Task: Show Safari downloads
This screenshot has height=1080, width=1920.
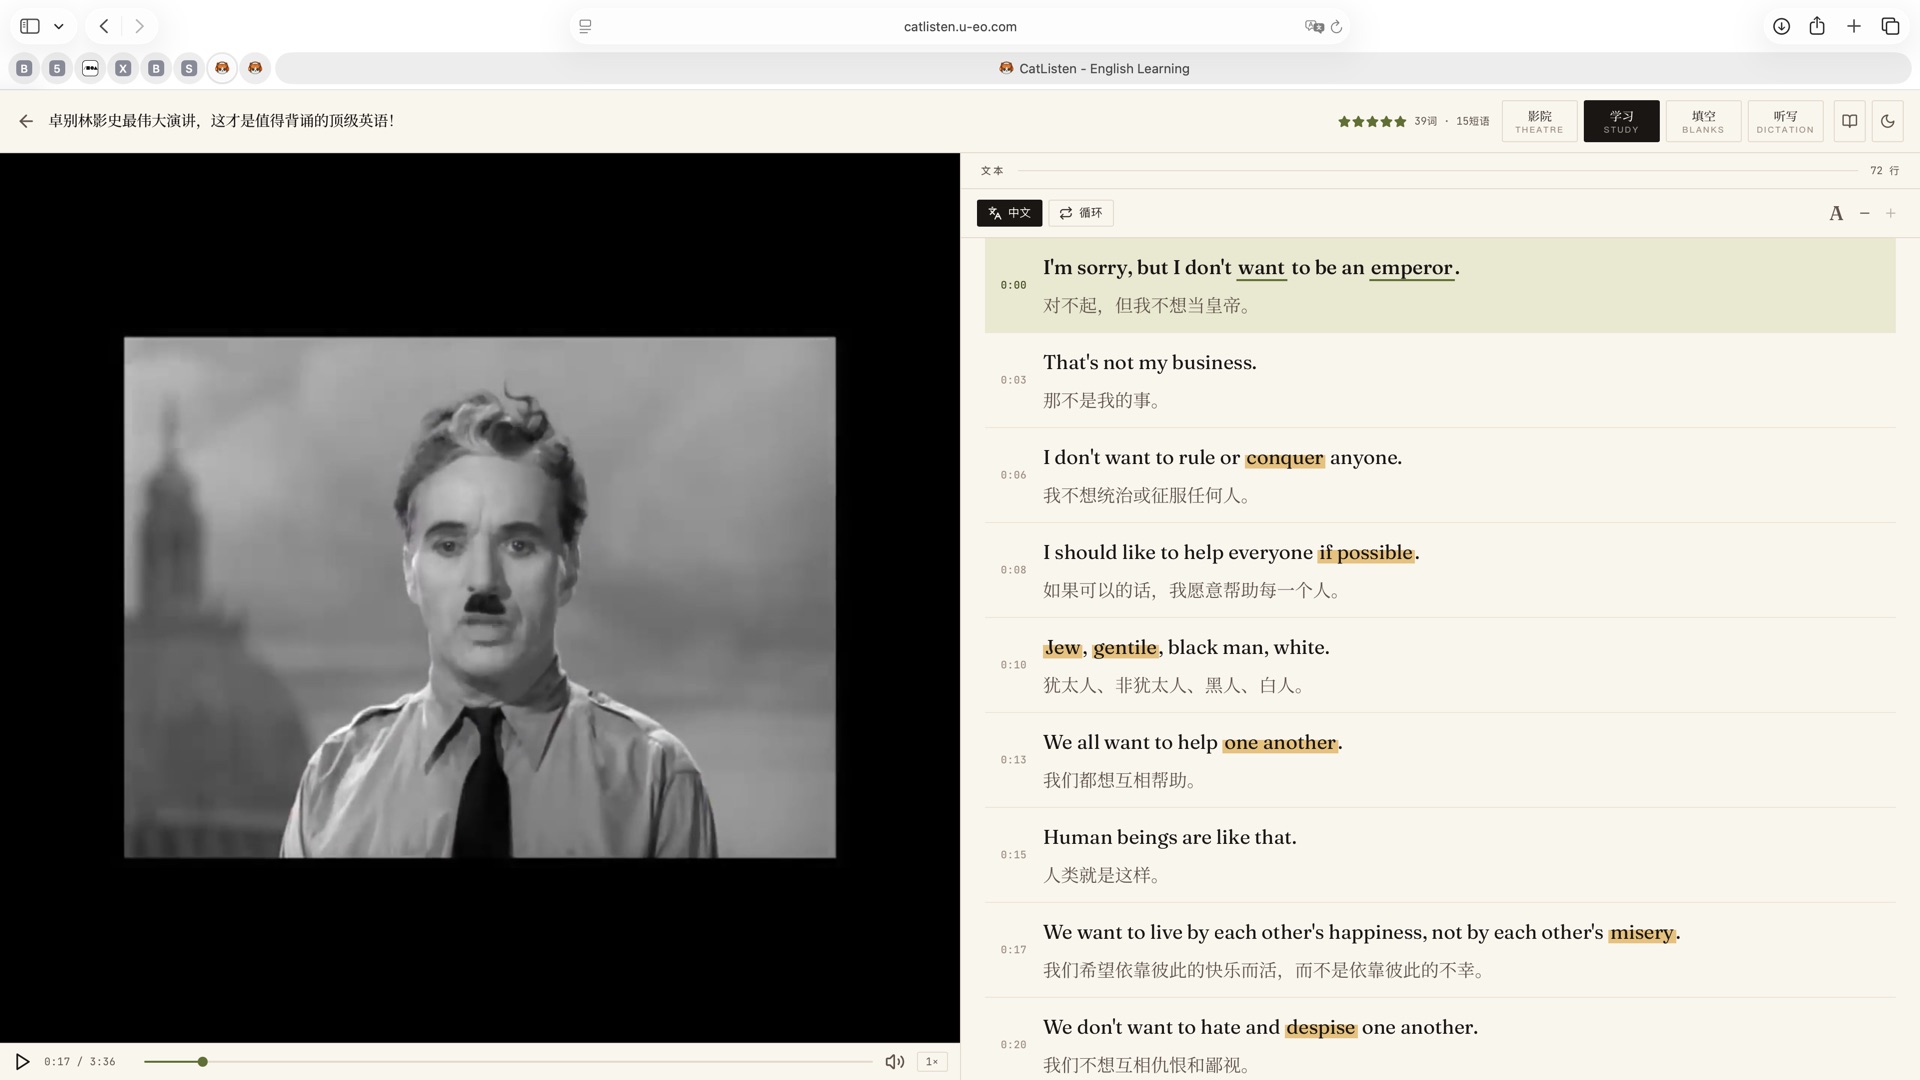Action: tap(1781, 26)
